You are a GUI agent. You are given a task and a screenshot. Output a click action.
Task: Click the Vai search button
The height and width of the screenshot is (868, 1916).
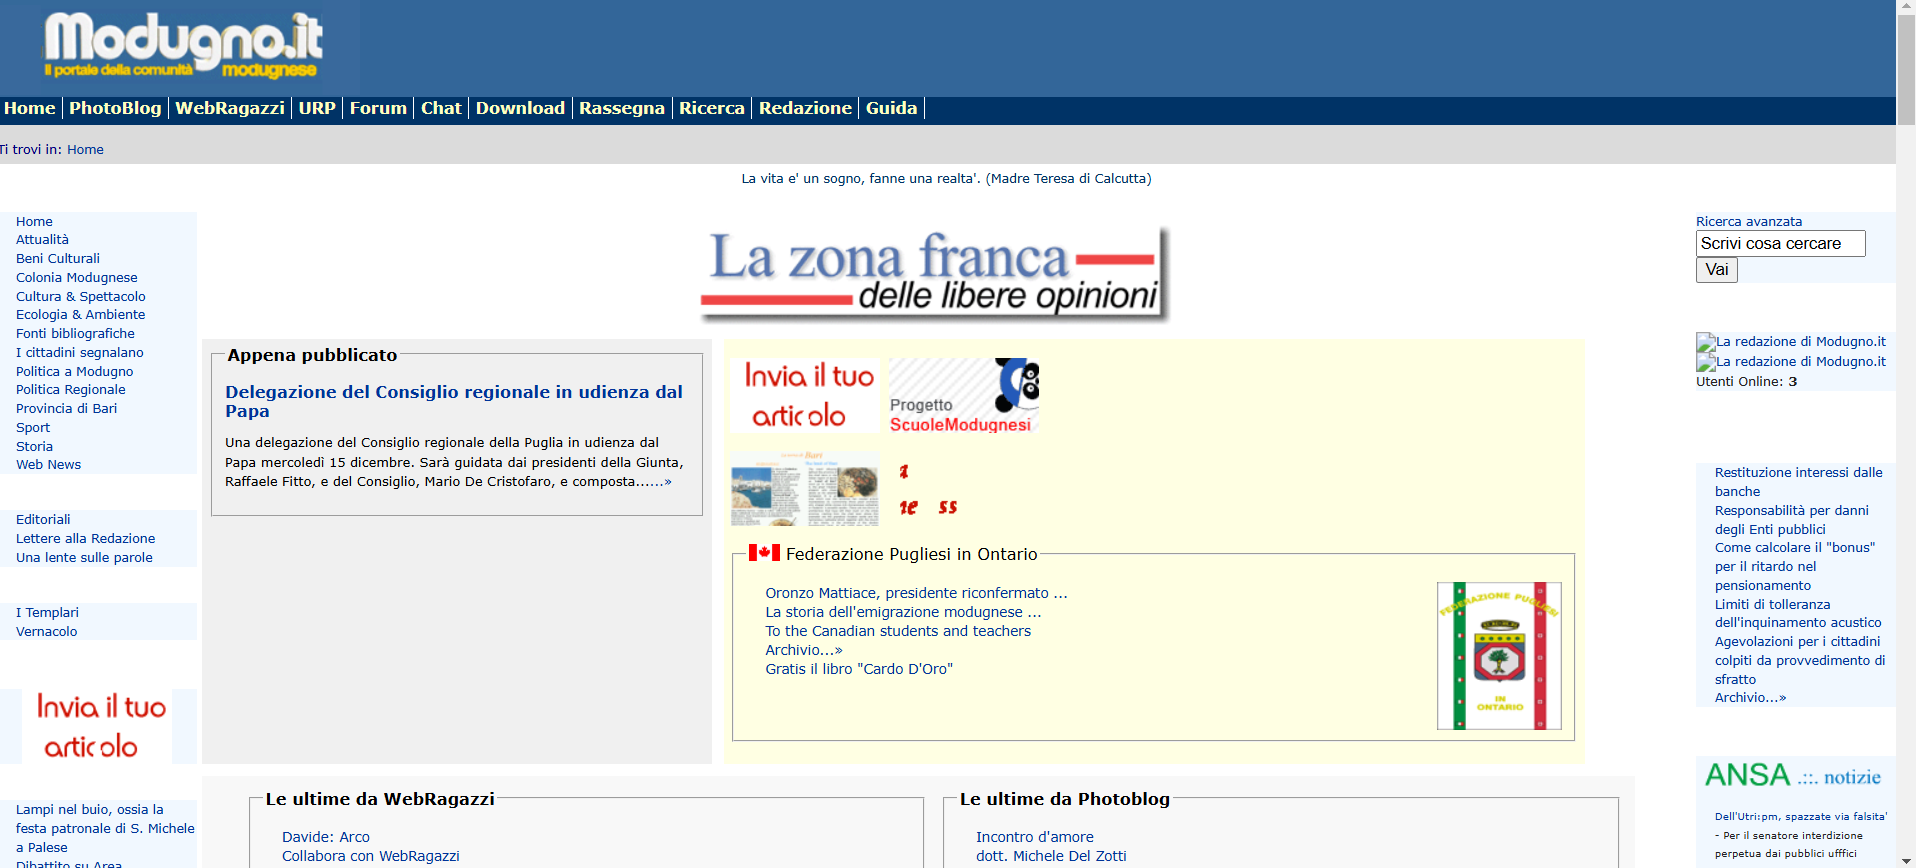point(1716,270)
